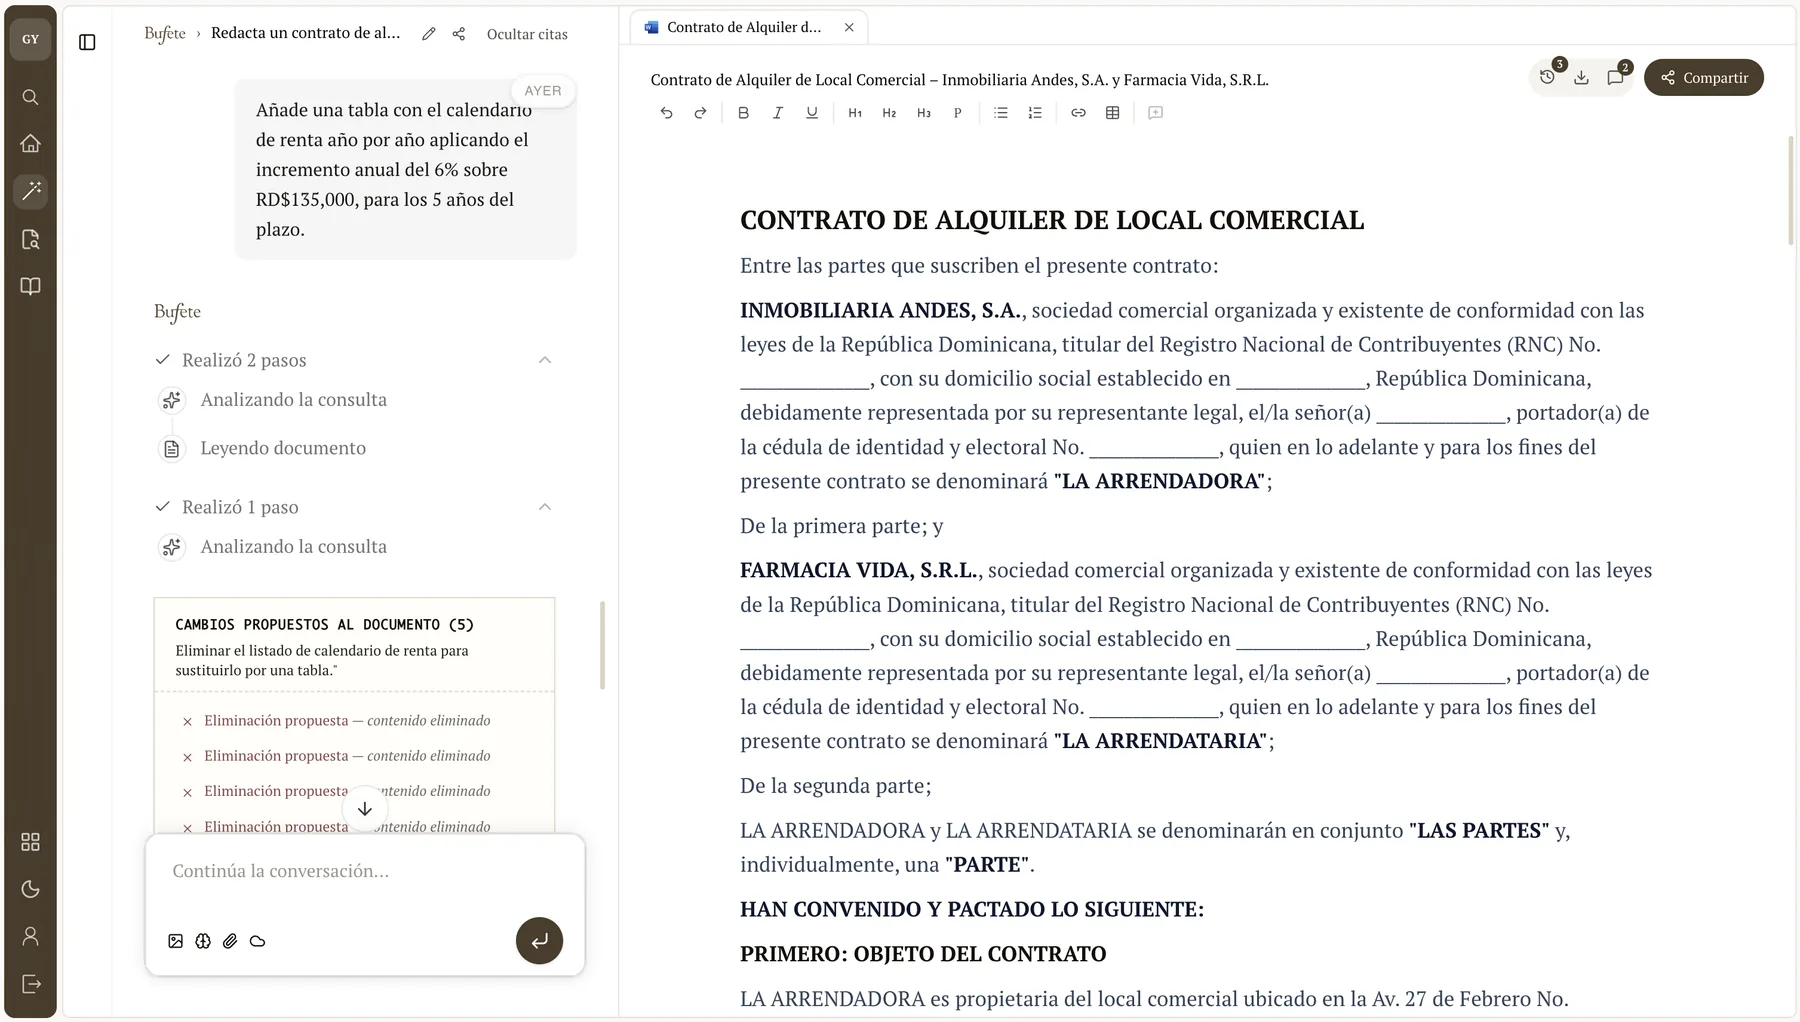Close the Contrato de Alquiler tab
The width and height of the screenshot is (1800, 1022).
tap(849, 27)
